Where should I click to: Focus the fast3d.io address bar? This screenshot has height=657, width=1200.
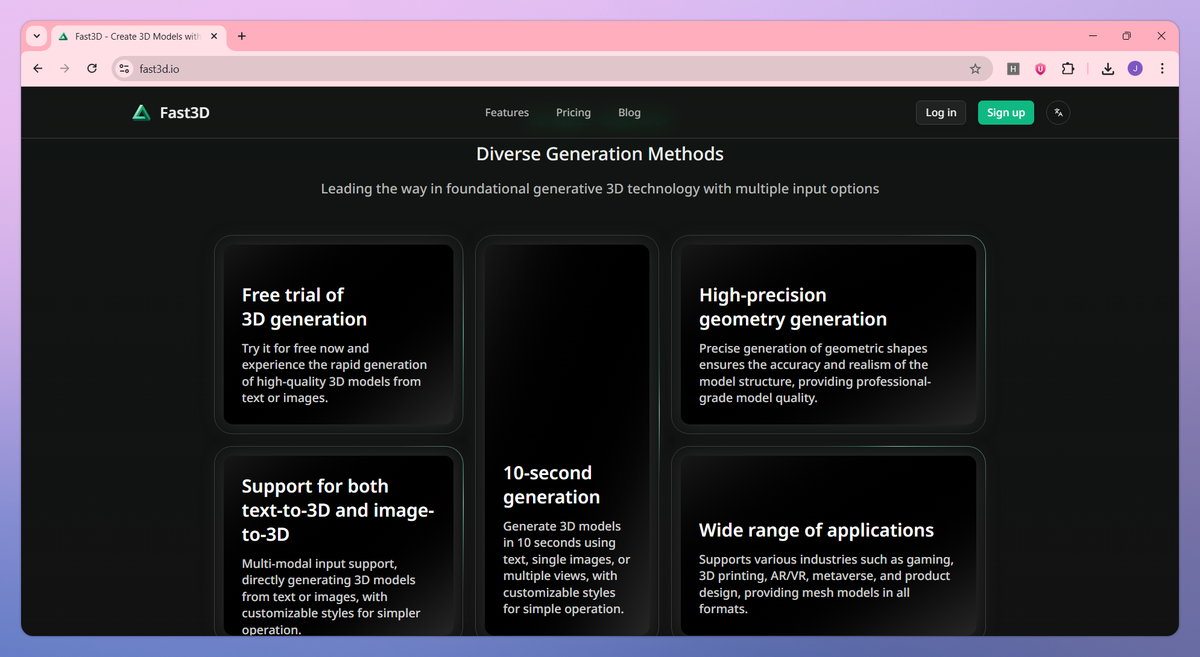[550, 69]
